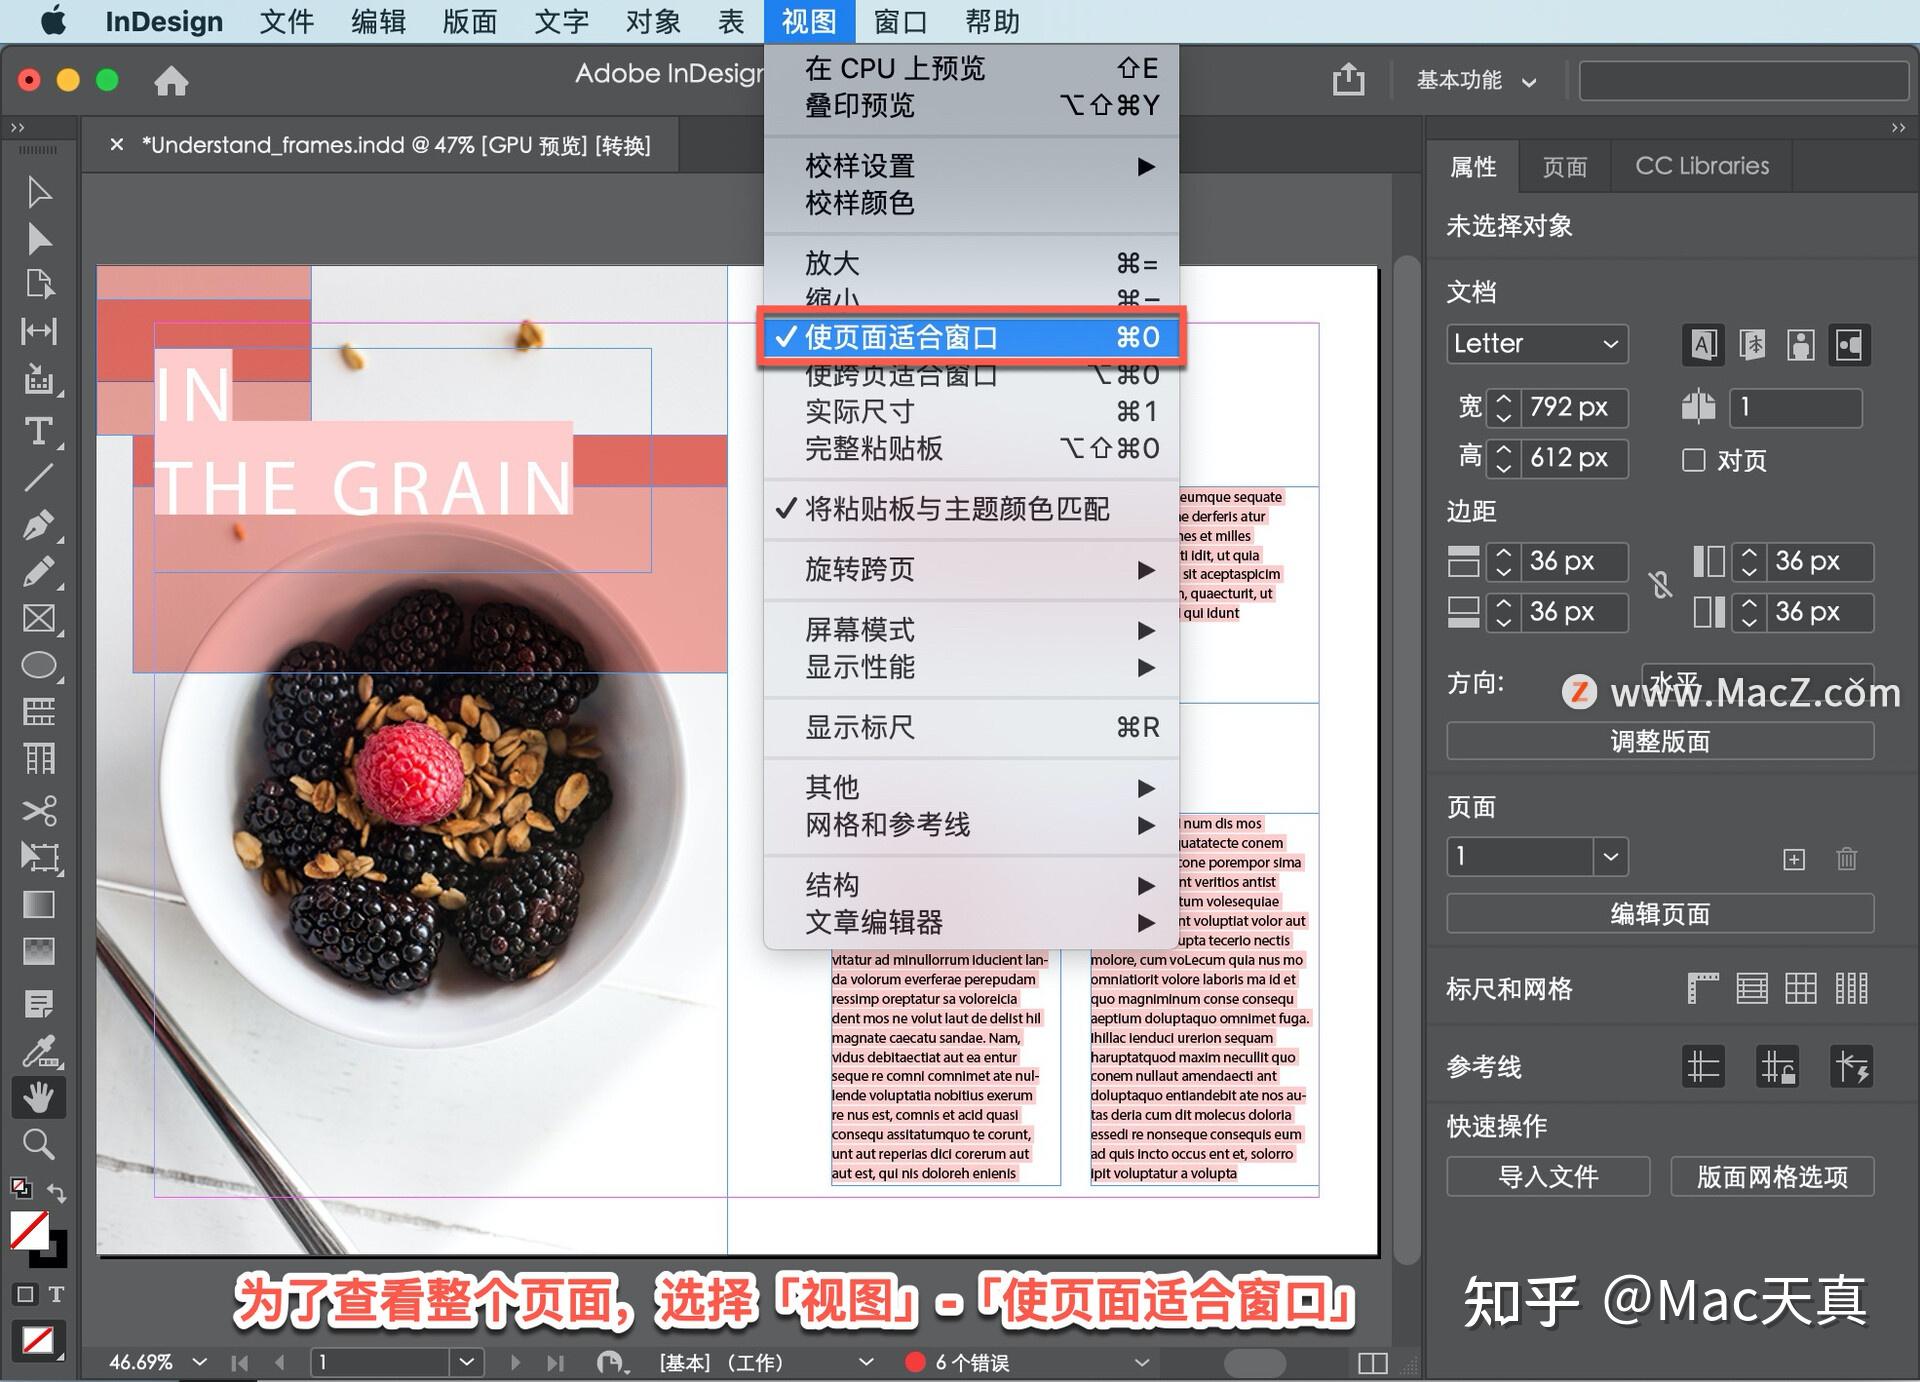This screenshot has height=1382, width=1920.
Task: Open the zoom level dropdown at bottom left
Action: (x=198, y=1361)
